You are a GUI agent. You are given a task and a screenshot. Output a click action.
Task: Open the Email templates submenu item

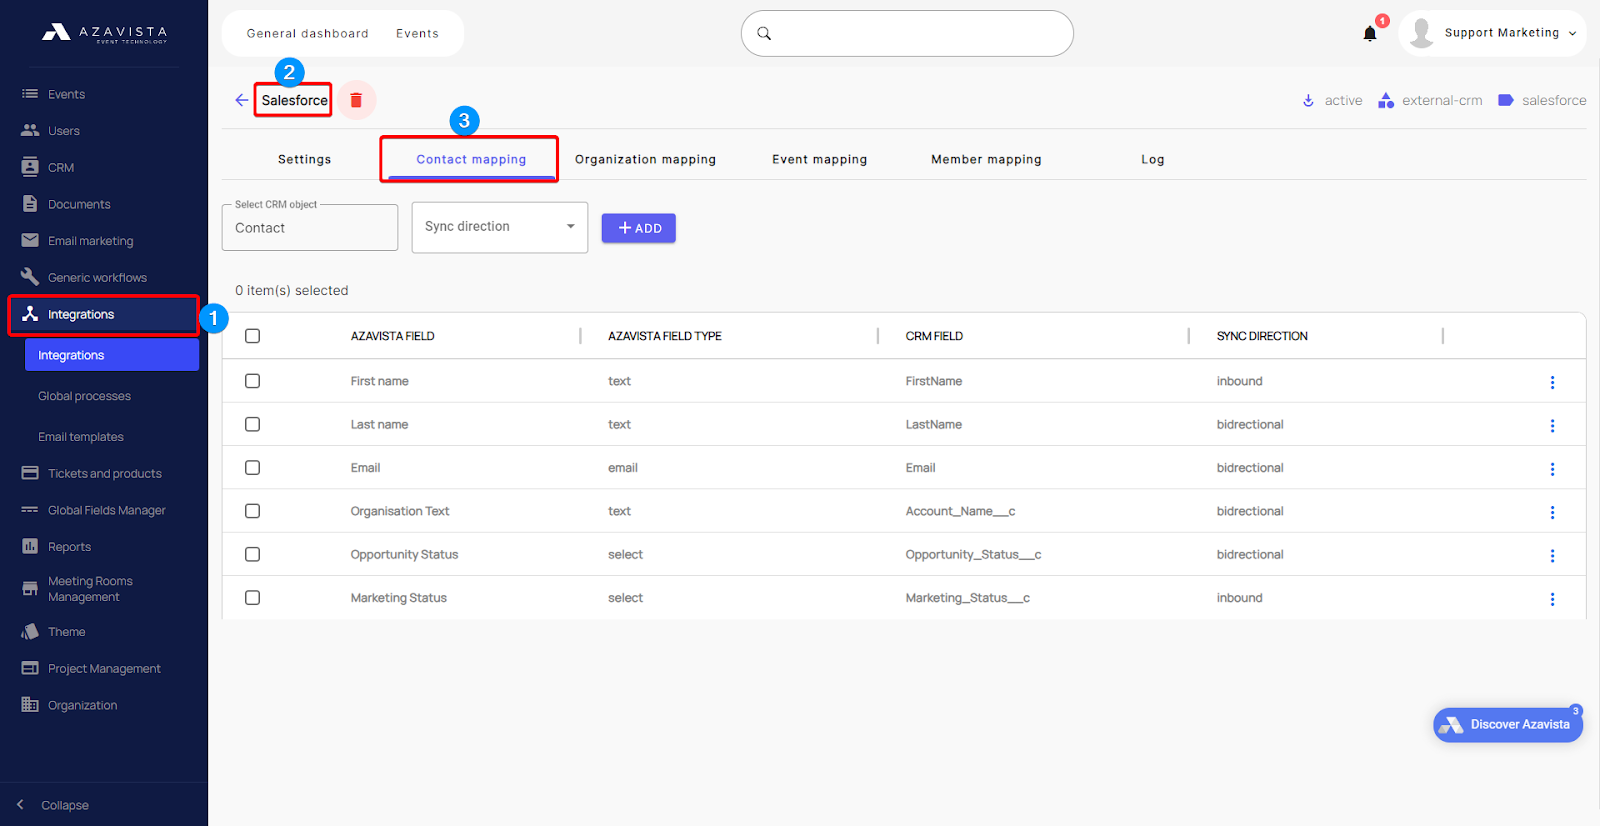pyautogui.click(x=81, y=437)
